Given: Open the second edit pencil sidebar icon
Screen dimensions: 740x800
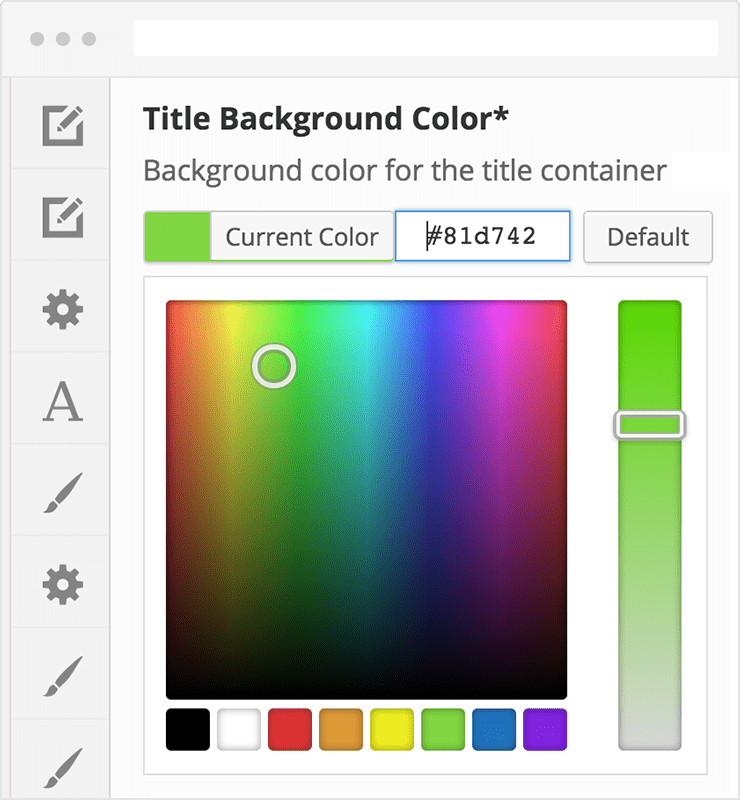Looking at the screenshot, I should [x=63, y=217].
